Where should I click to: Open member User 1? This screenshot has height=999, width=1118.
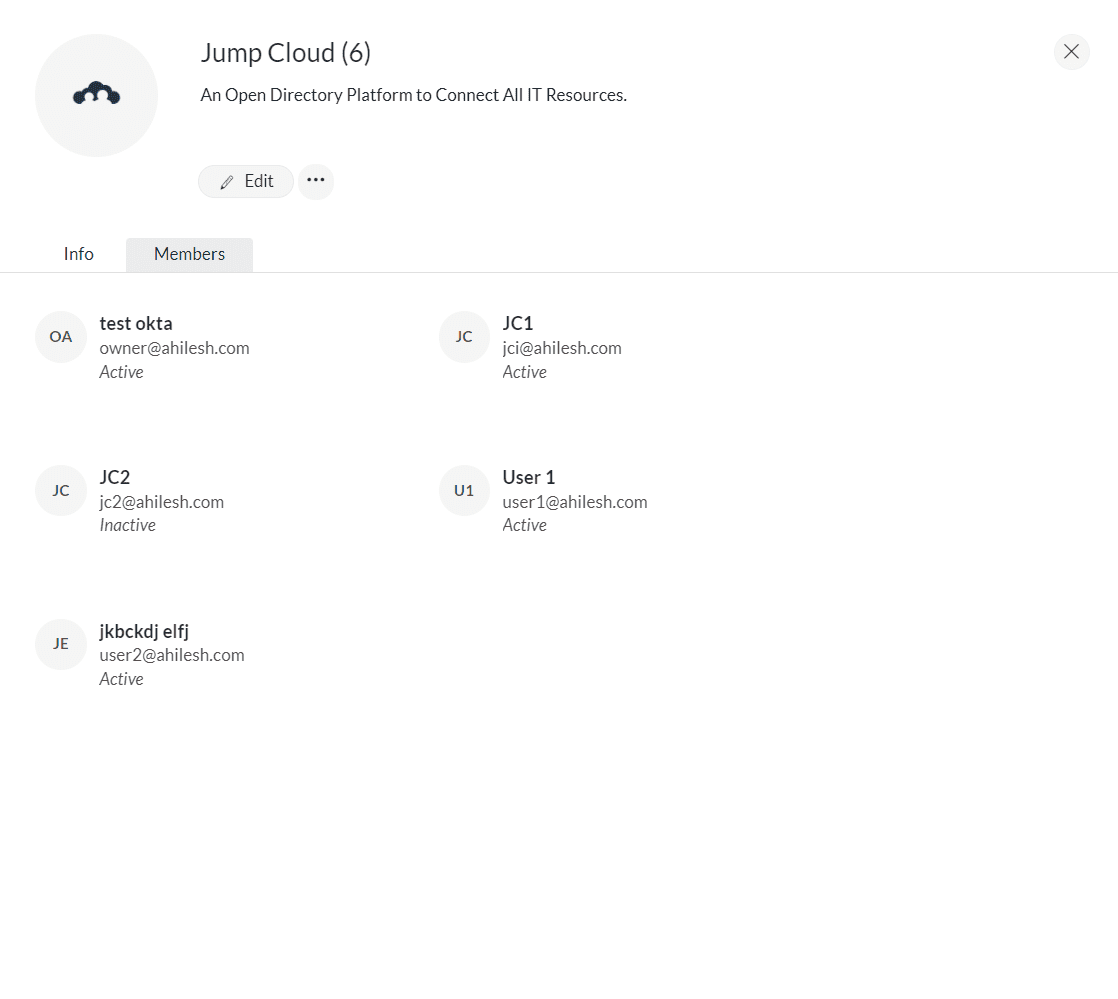[x=528, y=477]
